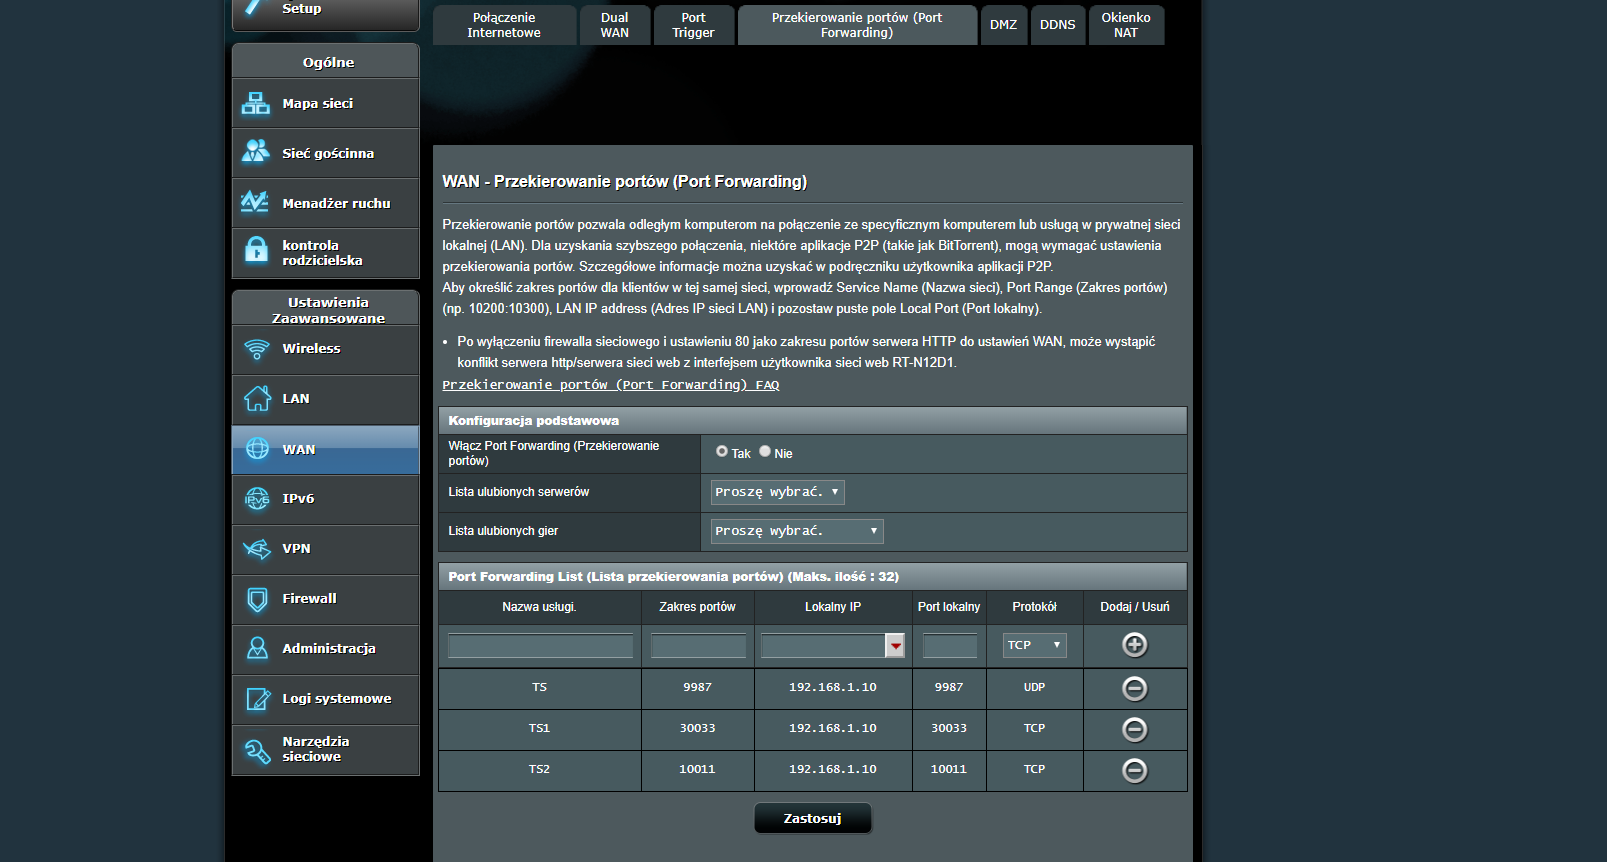Open the TCP protocol dropdown

click(x=1034, y=645)
